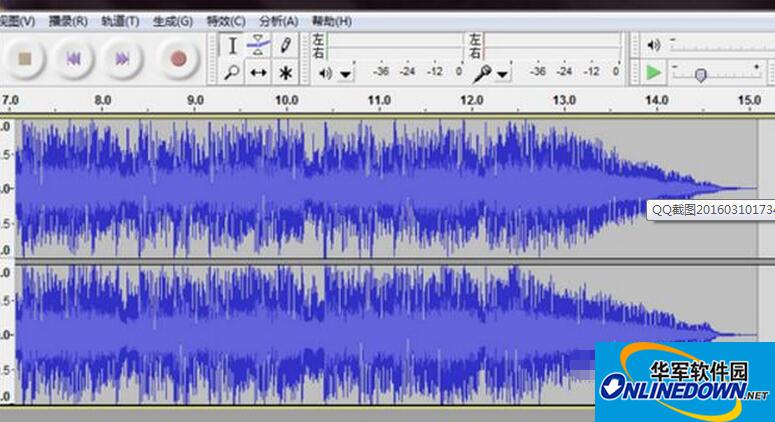The image size is (775, 422).
Task: Skip to the end of the track
Action: coord(122,59)
